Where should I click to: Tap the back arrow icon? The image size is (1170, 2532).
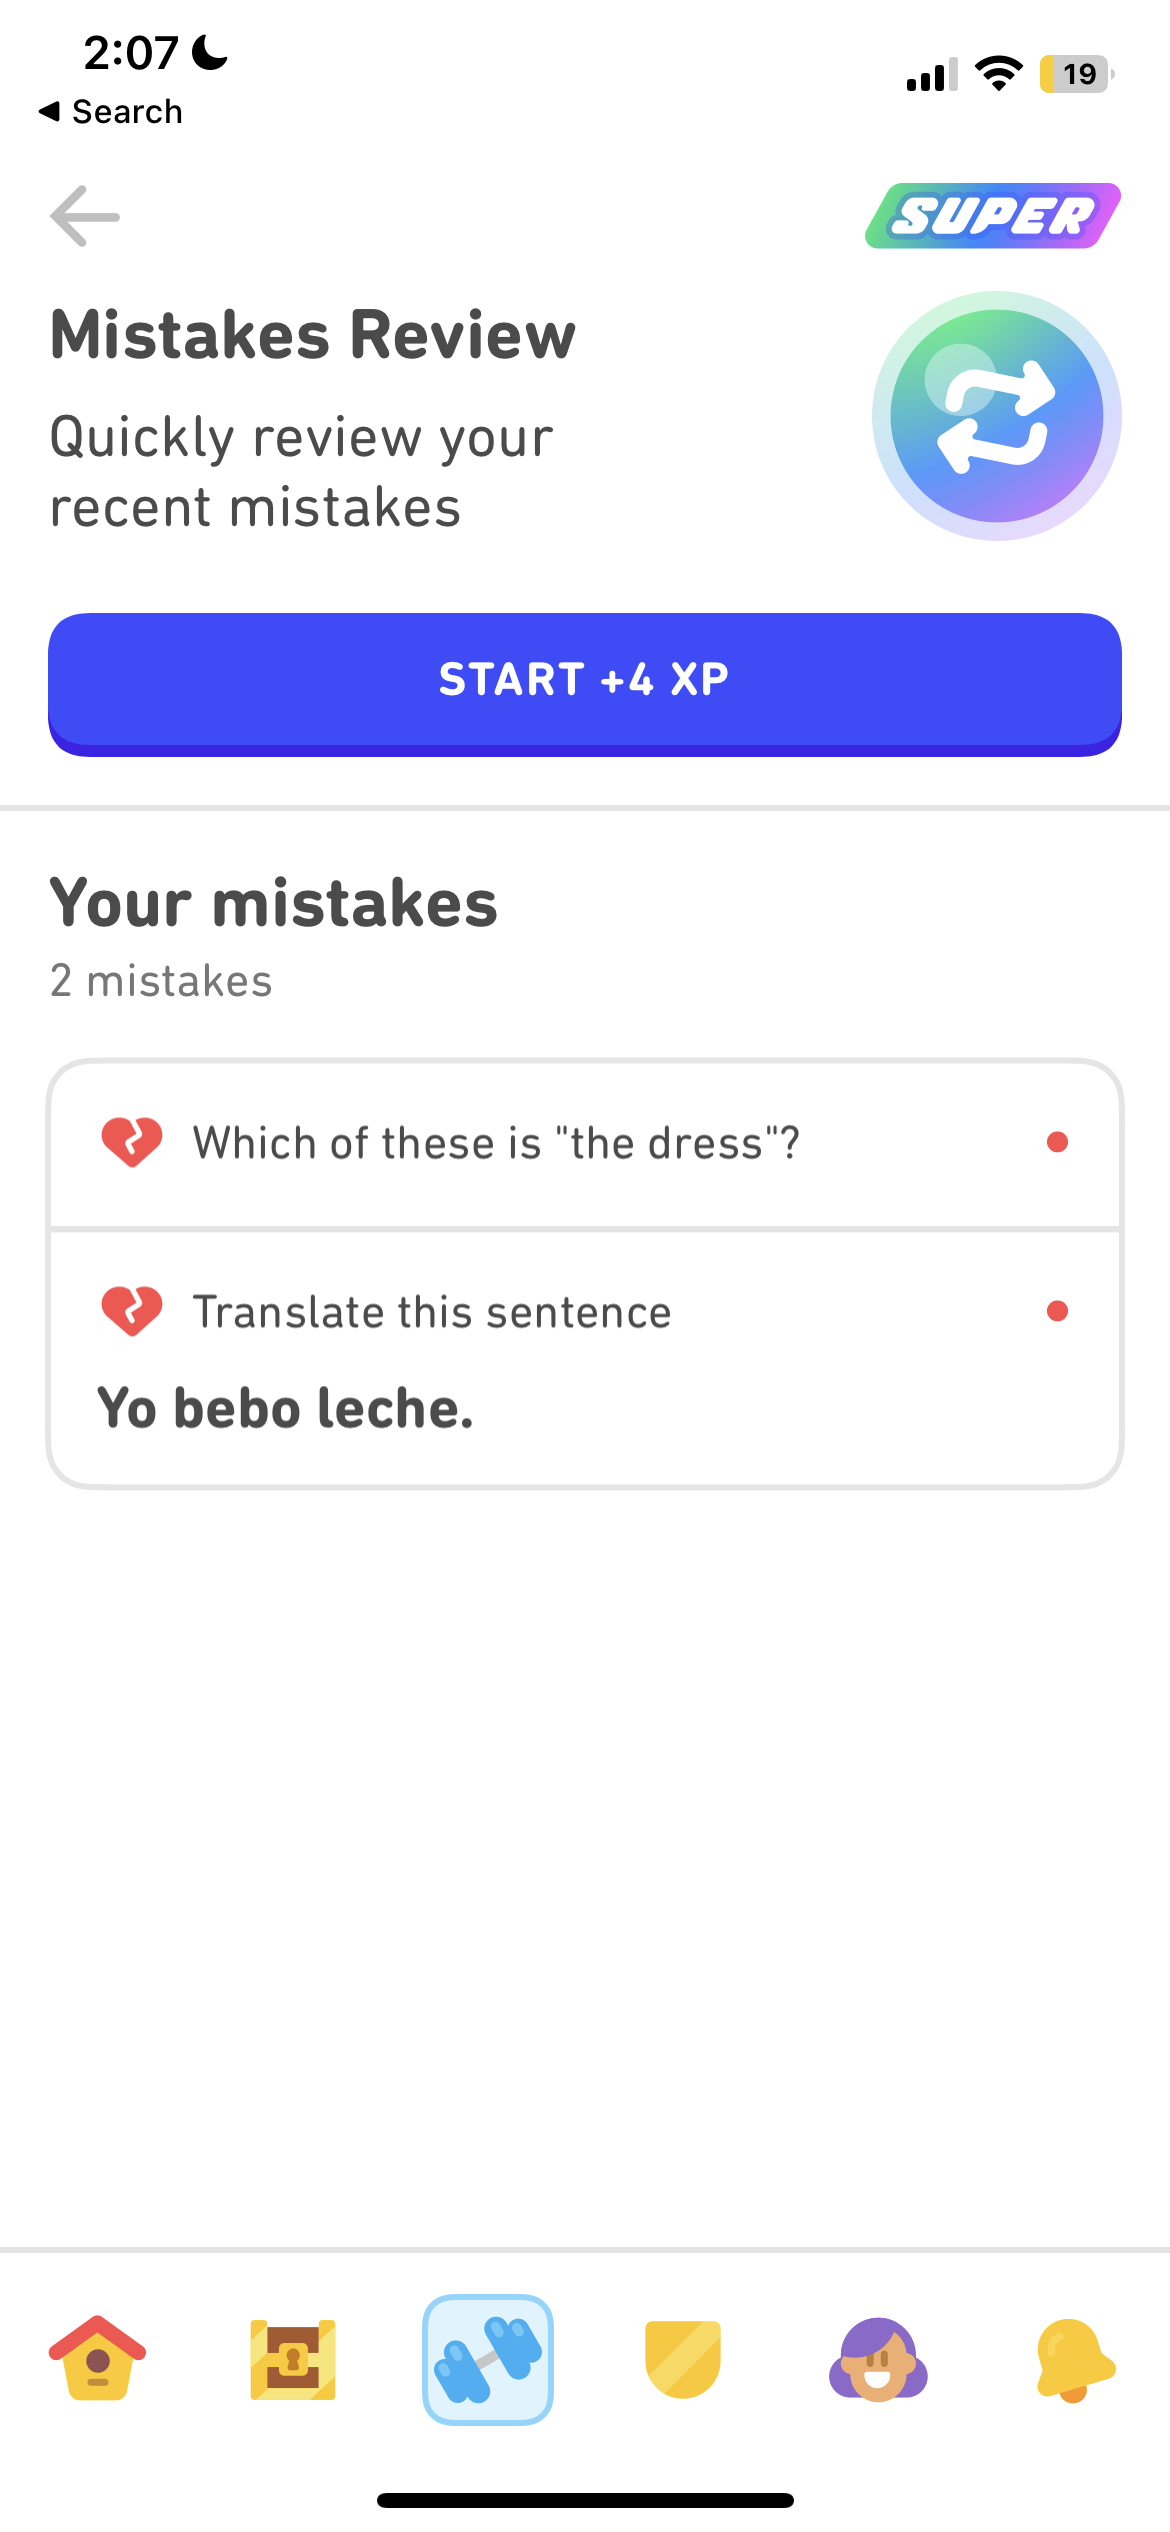[x=85, y=216]
